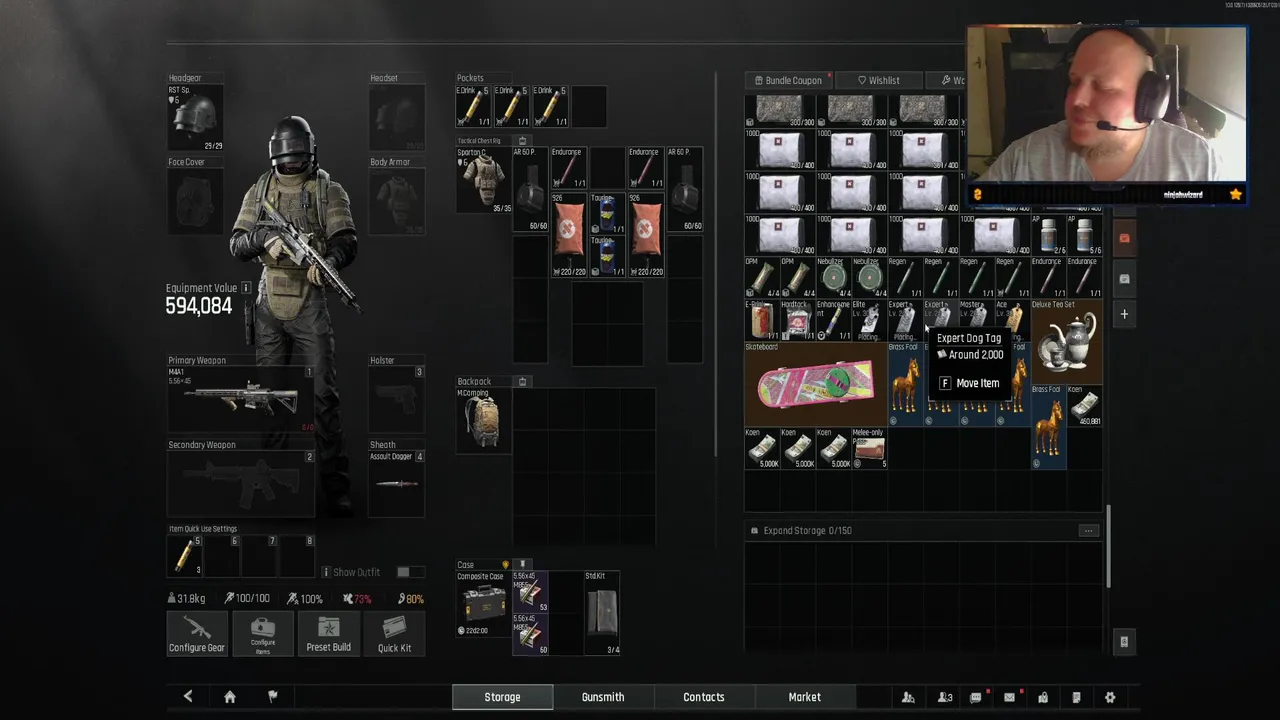Select the grey storage page icon

[1124, 279]
